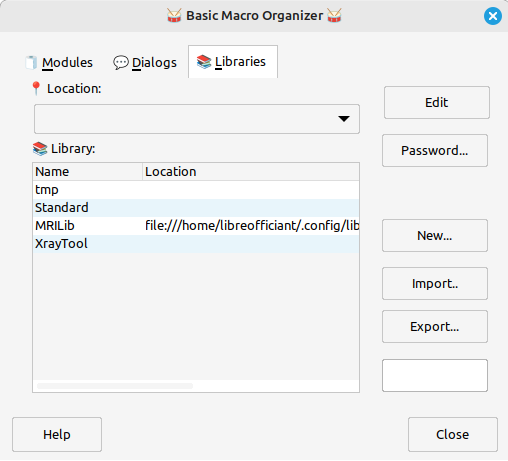Click the blank button below Export
The height and width of the screenshot is (461, 508).
[x=435, y=376]
